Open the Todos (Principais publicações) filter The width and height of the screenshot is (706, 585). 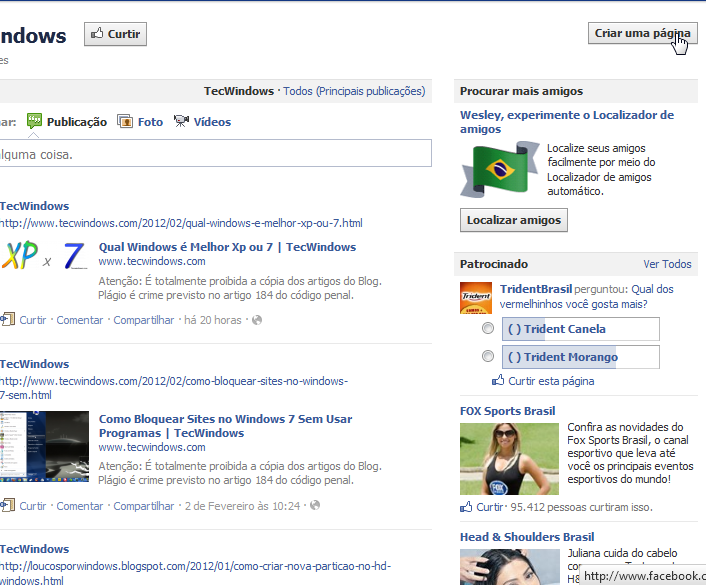[354, 91]
